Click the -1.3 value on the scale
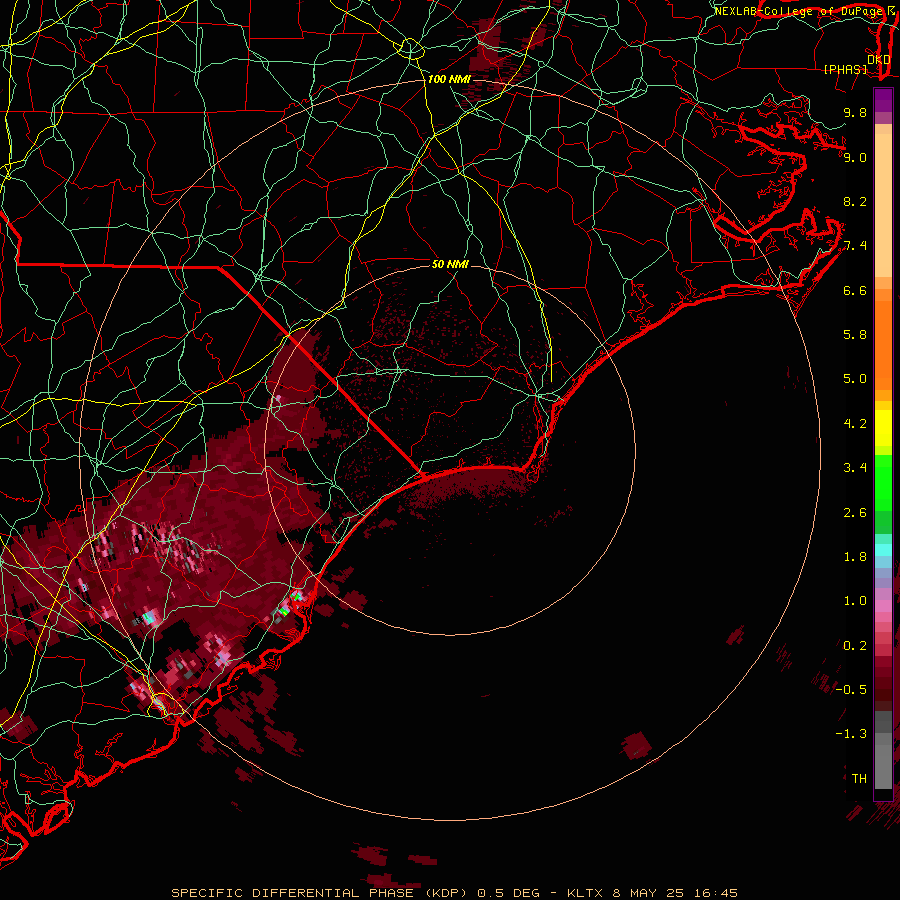 click(x=851, y=734)
